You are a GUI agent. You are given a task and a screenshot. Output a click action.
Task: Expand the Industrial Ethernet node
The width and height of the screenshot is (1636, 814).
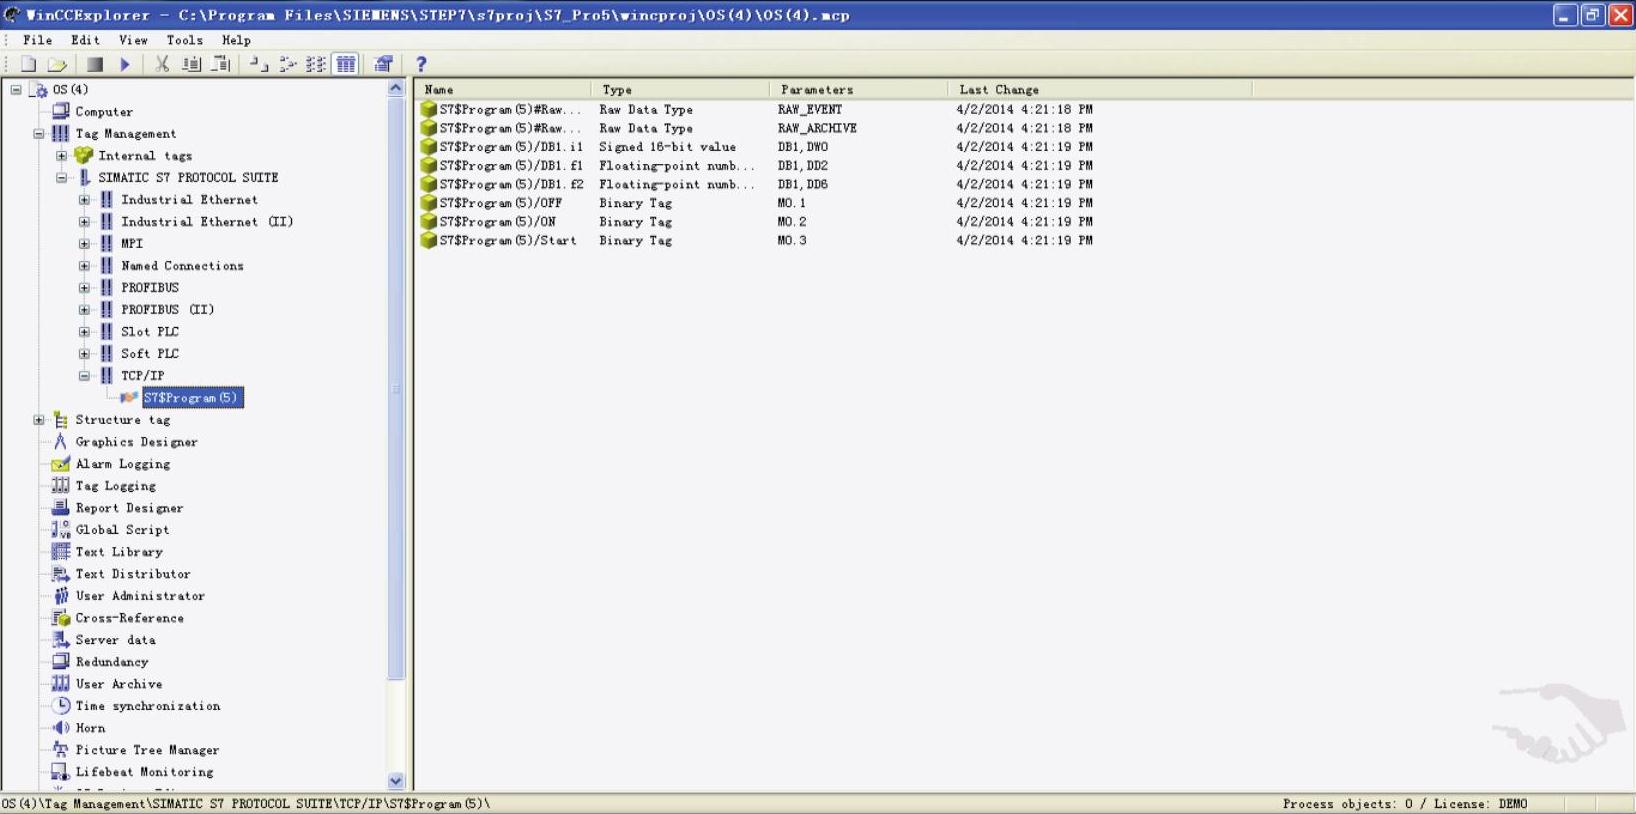[x=85, y=200]
